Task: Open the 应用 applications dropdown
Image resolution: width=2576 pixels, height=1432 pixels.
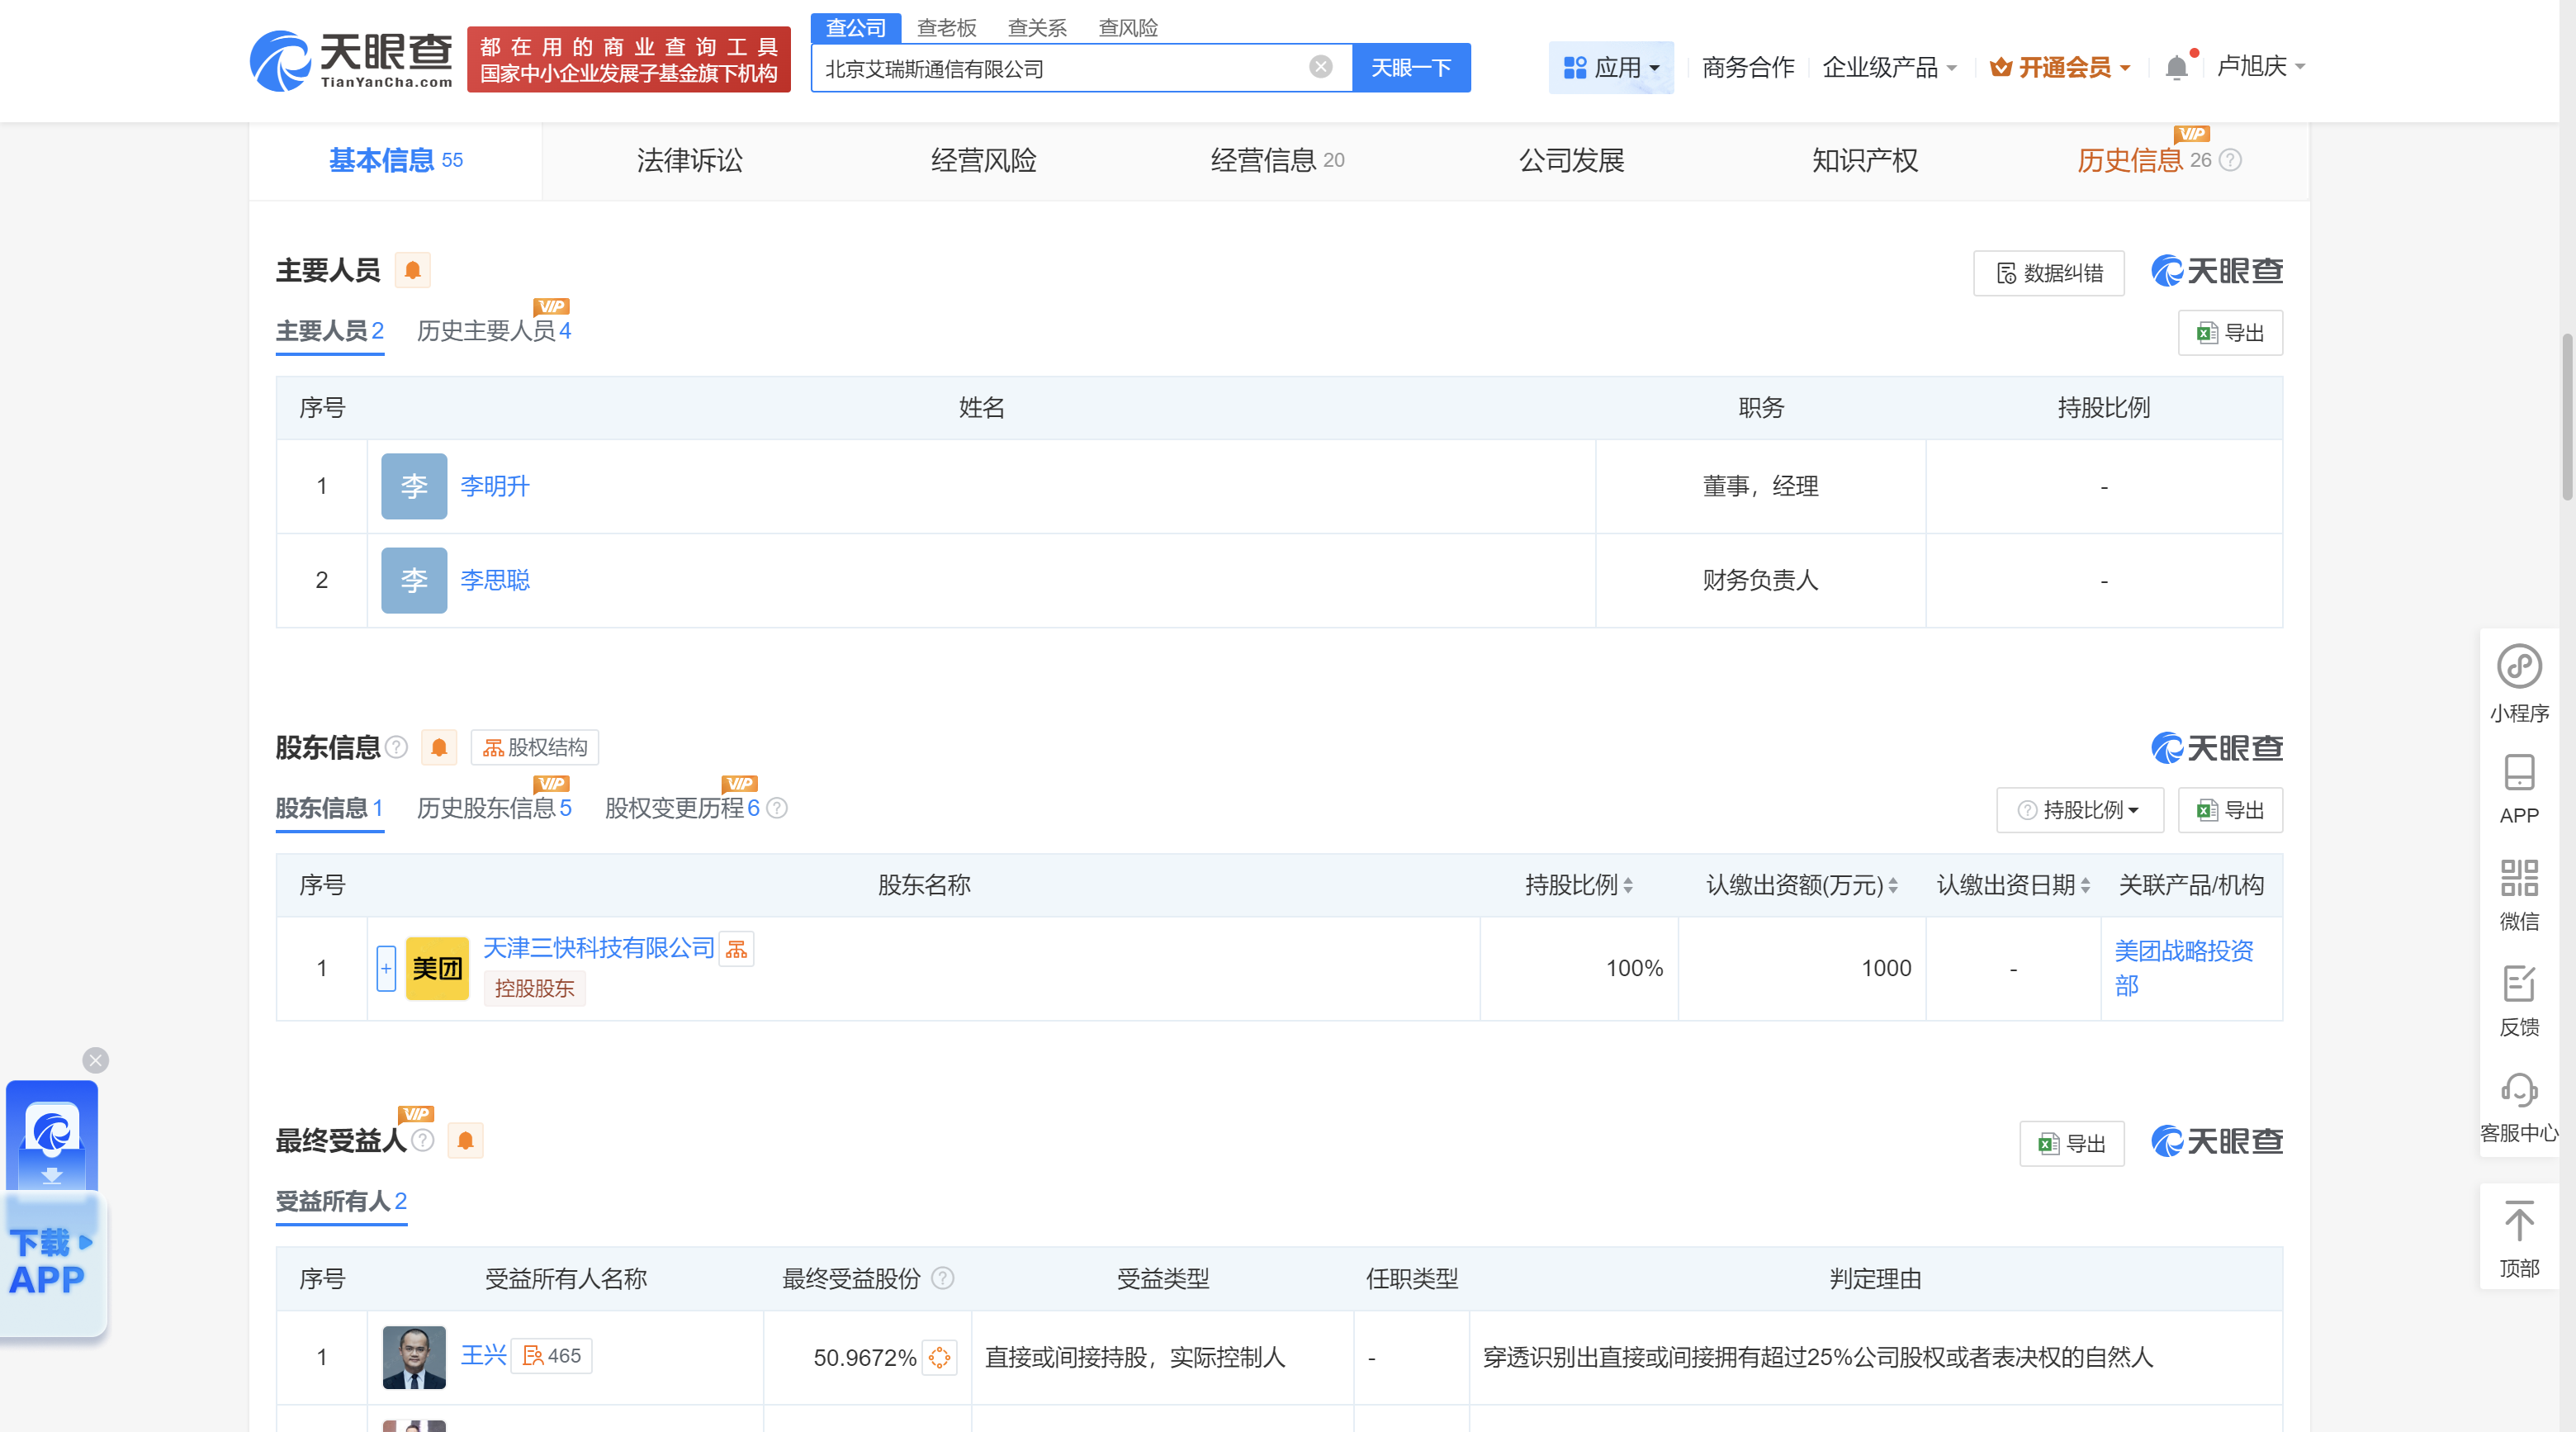Action: [x=1611, y=67]
